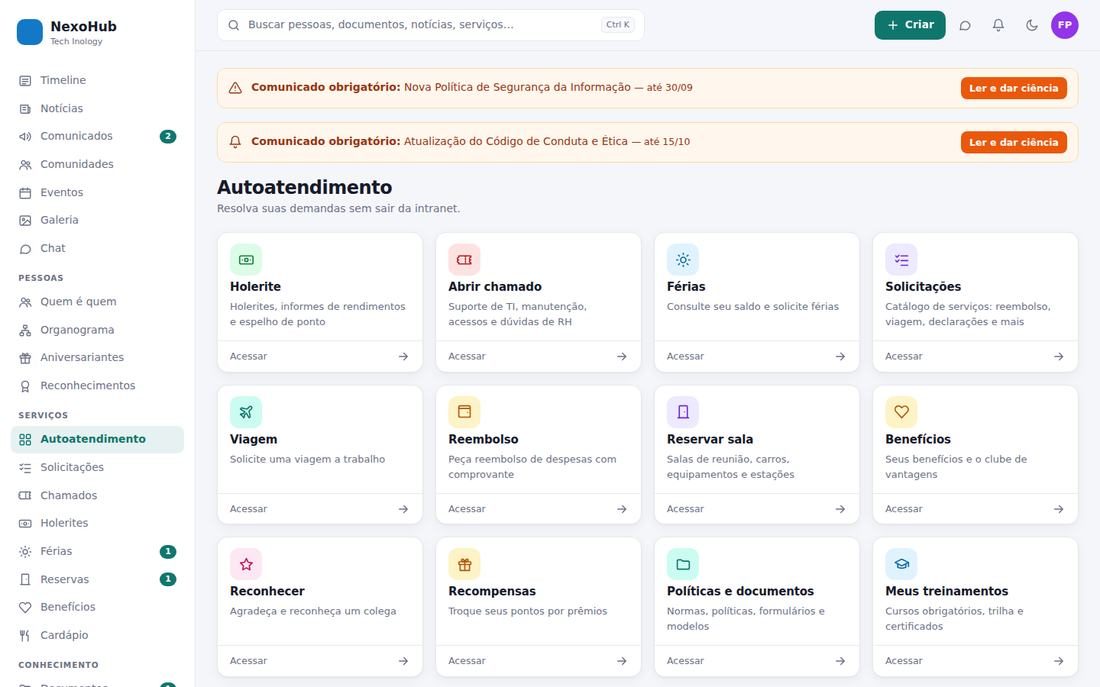Click the bell icon on the Código de Conduta banner
This screenshot has height=687, width=1100.
[x=235, y=142]
